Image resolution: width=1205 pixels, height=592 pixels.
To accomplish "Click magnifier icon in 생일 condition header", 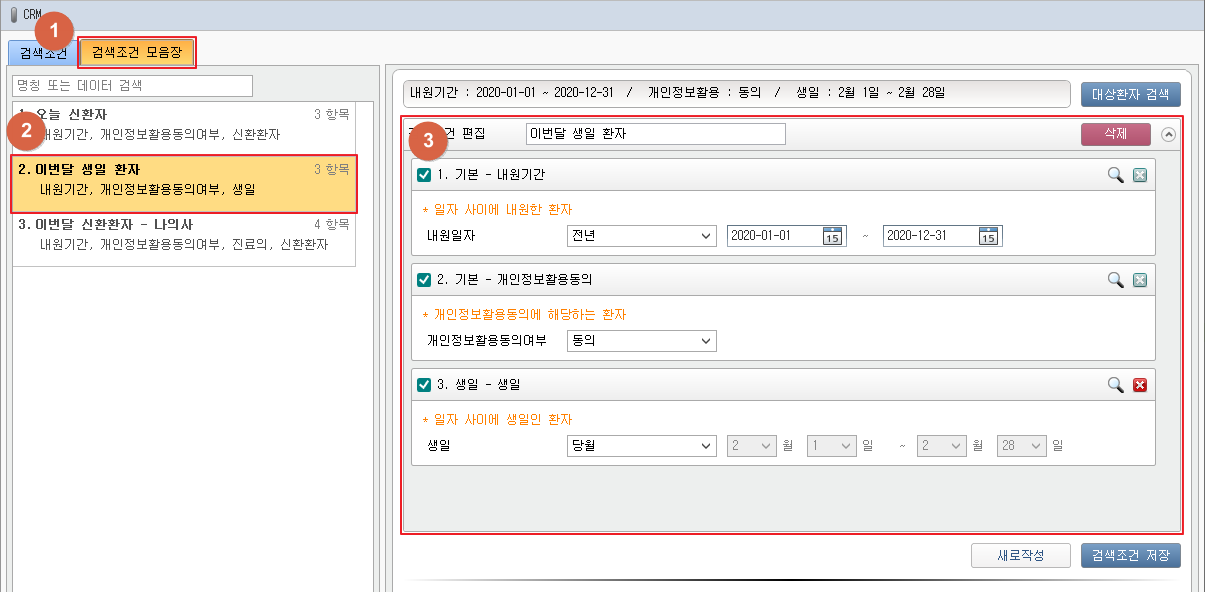I will coord(1115,385).
